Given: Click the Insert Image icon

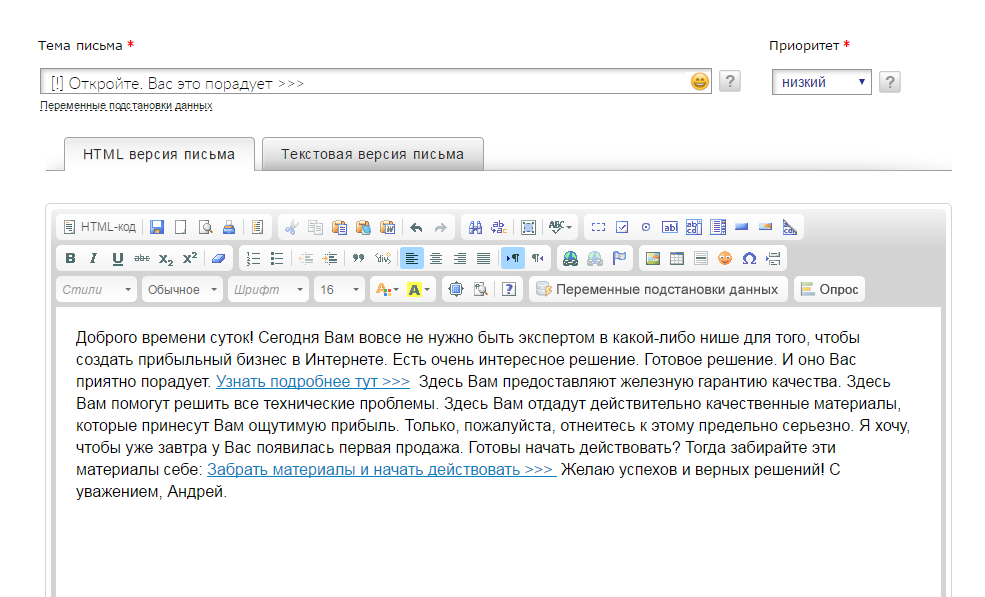Looking at the screenshot, I should point(653,258).
